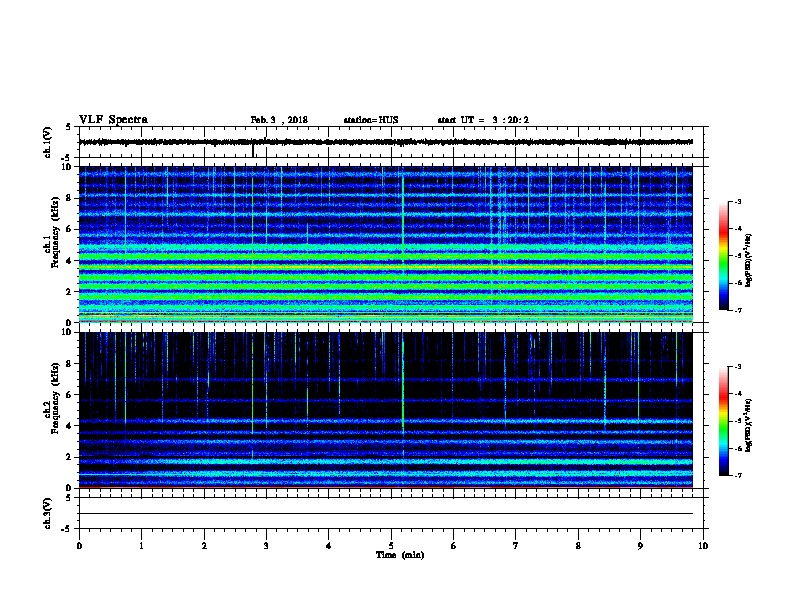The height and width of the screenshot is (612, 792).
Task: Click the time axis tick label "5"
Action: [x=391, y=546]
